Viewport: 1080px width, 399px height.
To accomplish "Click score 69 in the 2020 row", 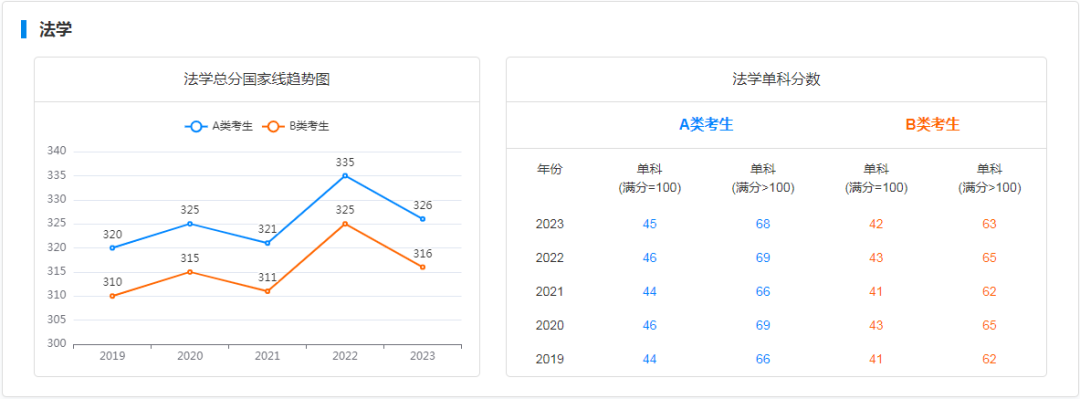I will pos(763,325).
